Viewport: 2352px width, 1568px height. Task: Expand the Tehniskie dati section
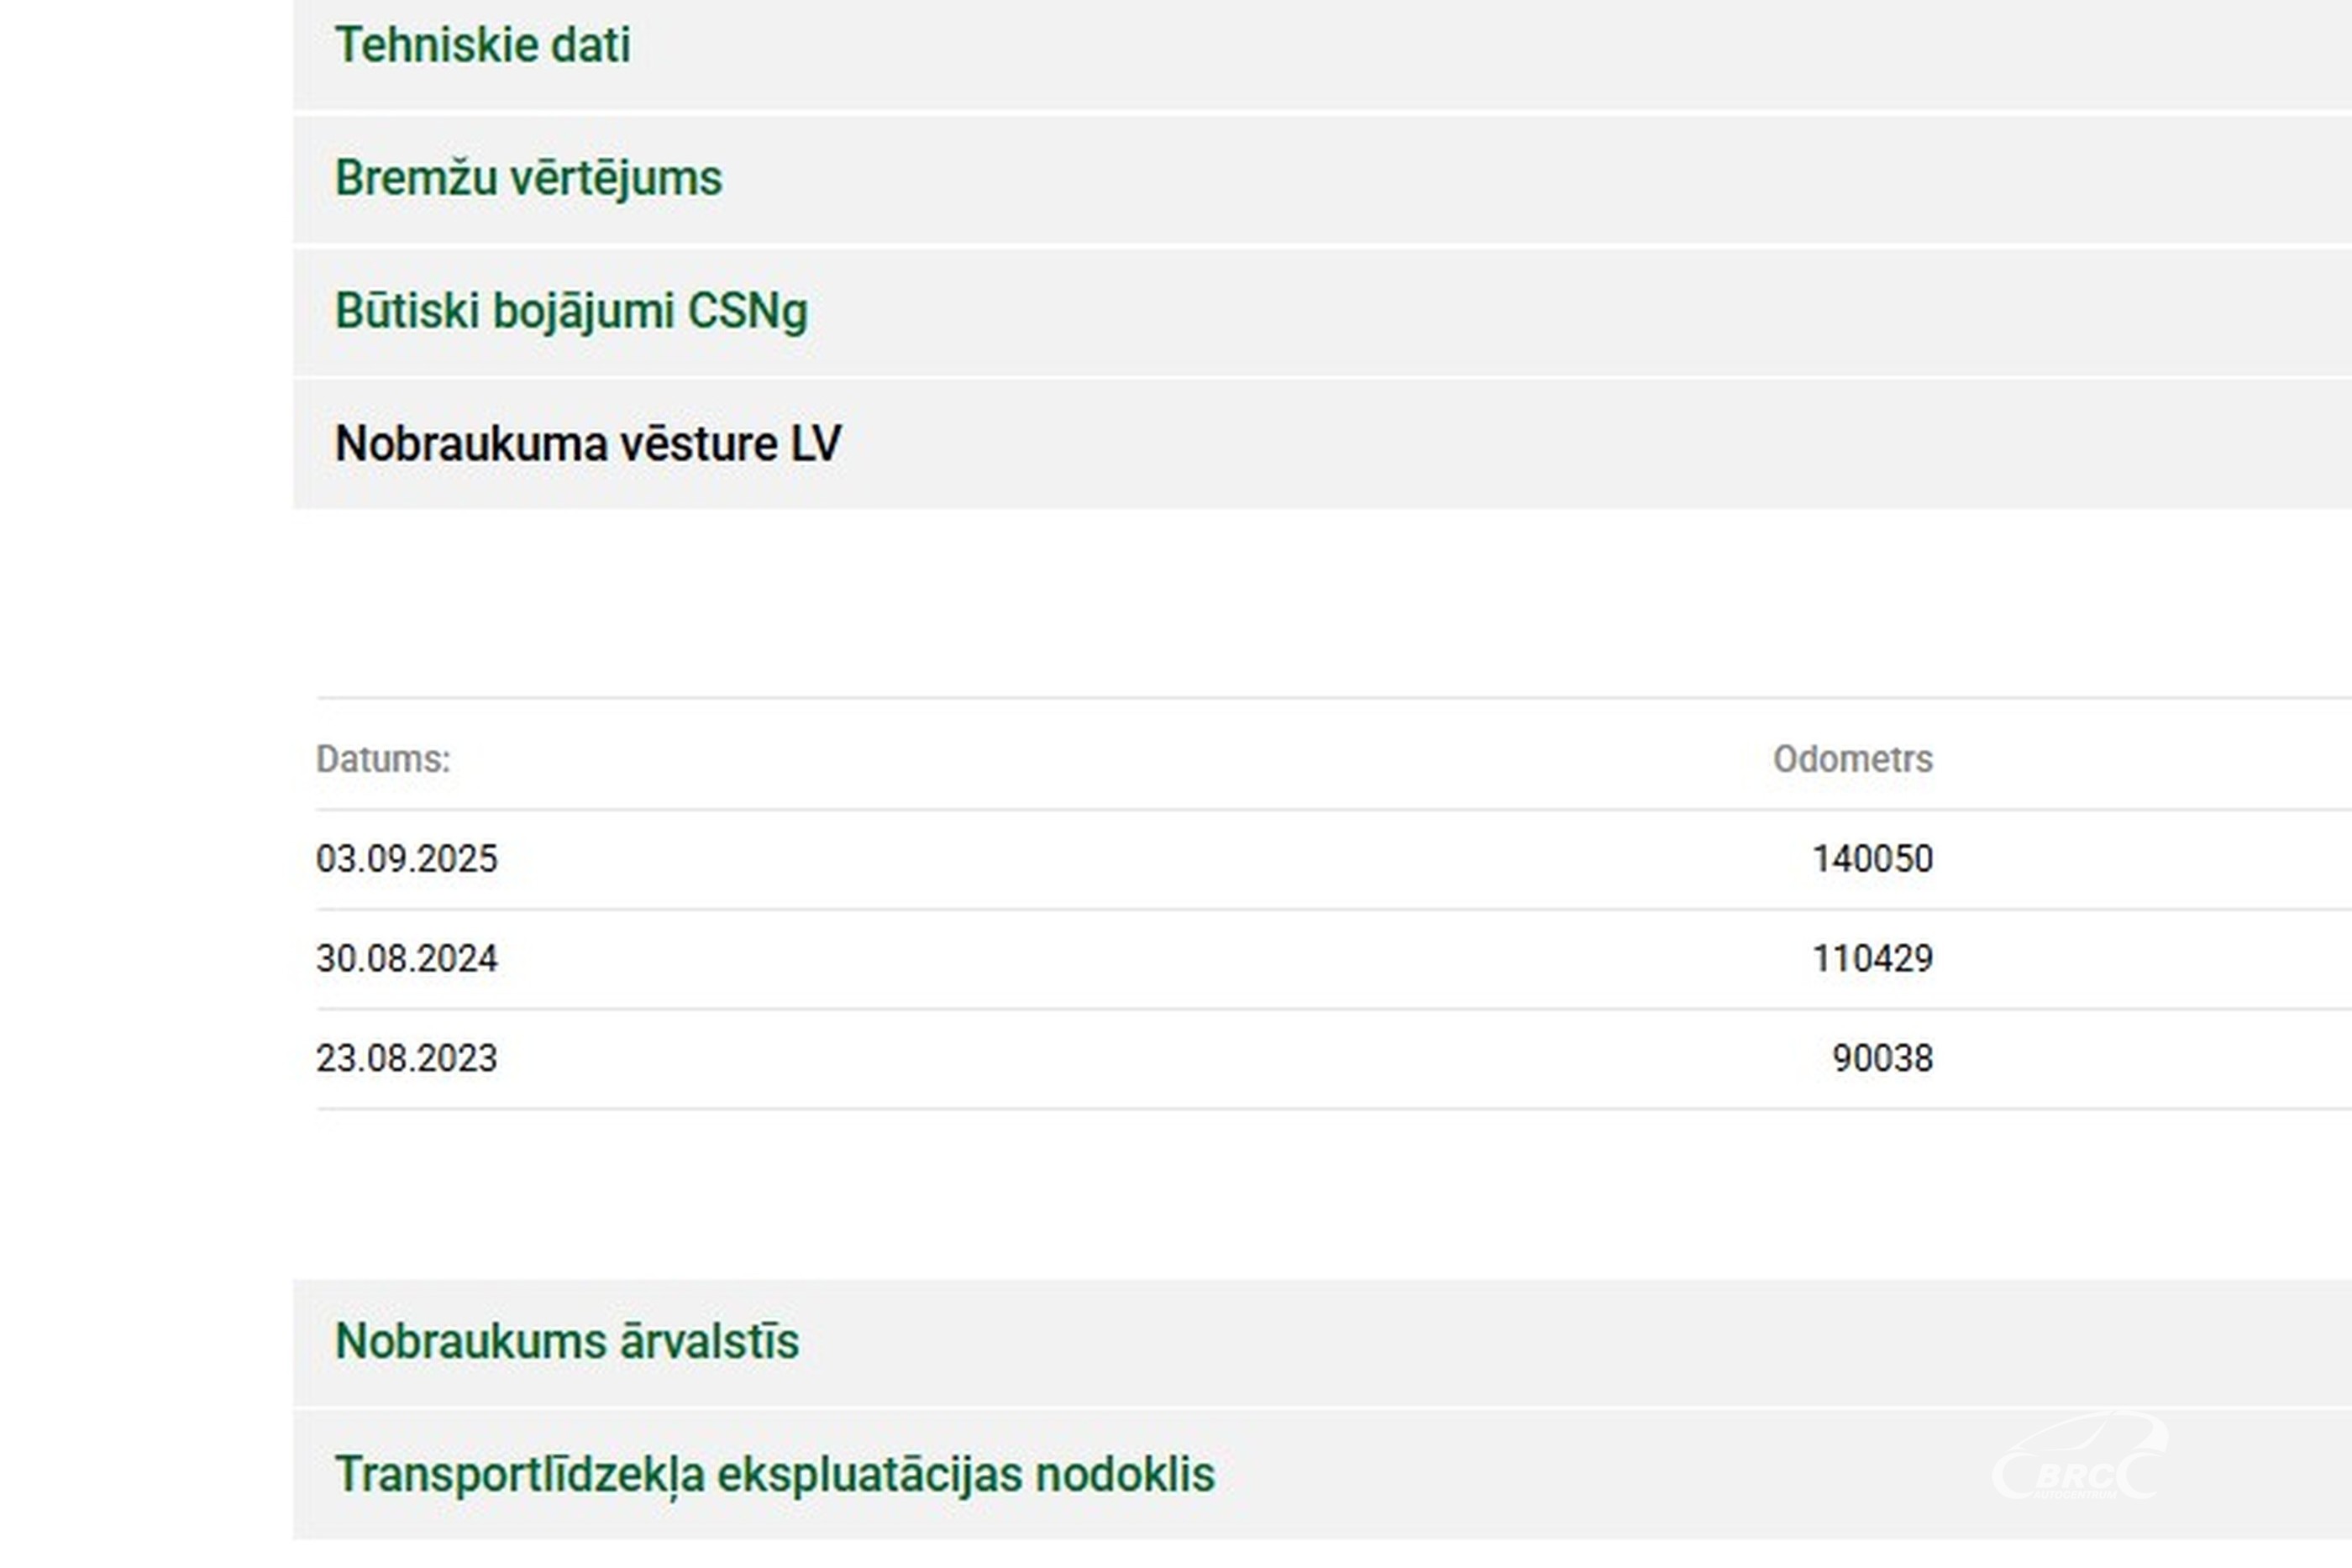click(x=483, y=46)
